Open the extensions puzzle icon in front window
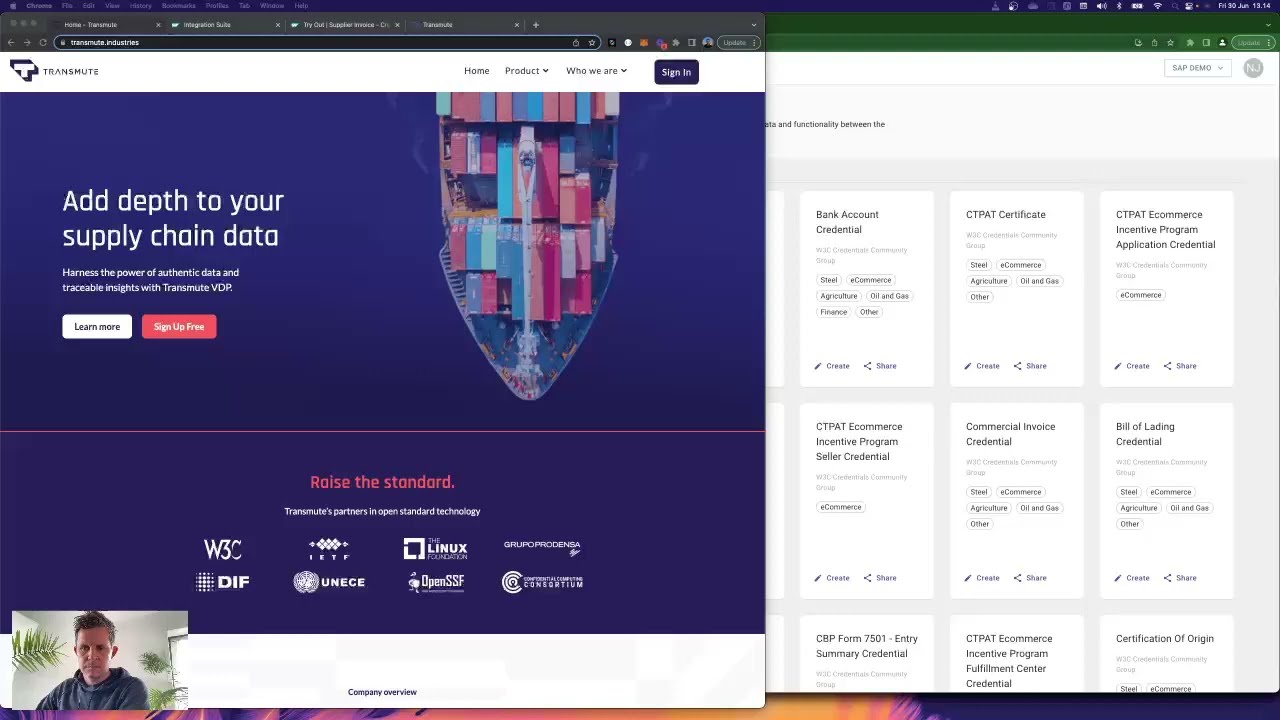This screenshot has height=720, width=1280. coord(676,42)
